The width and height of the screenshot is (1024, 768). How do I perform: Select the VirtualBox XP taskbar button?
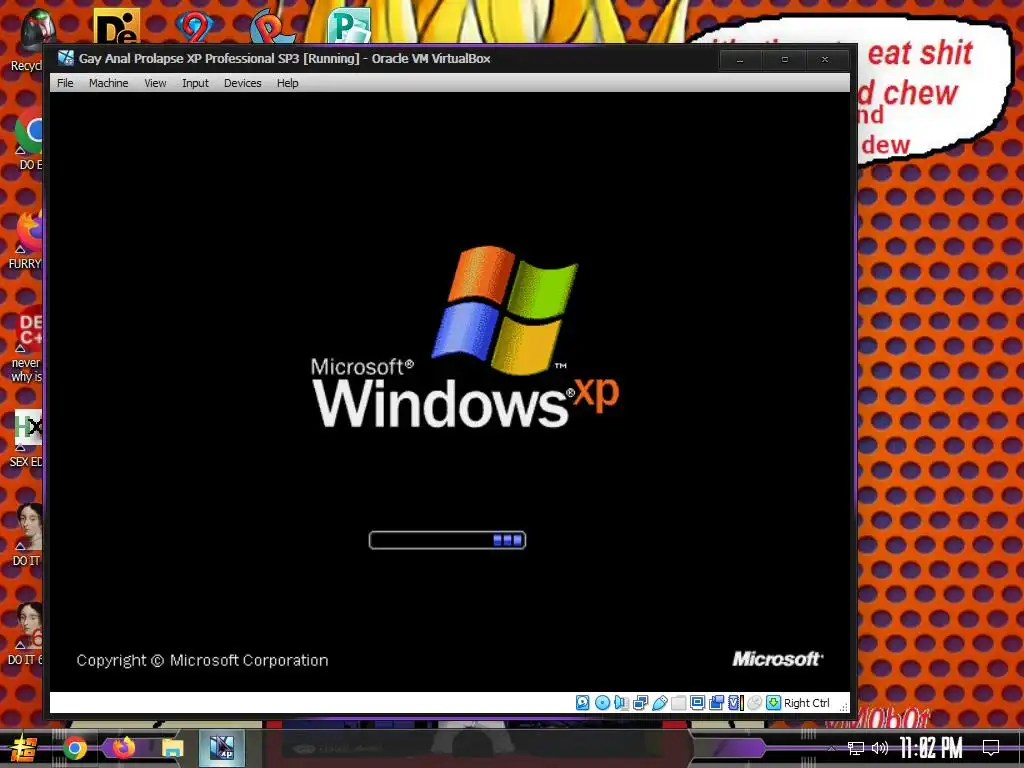tap(222, 748)
